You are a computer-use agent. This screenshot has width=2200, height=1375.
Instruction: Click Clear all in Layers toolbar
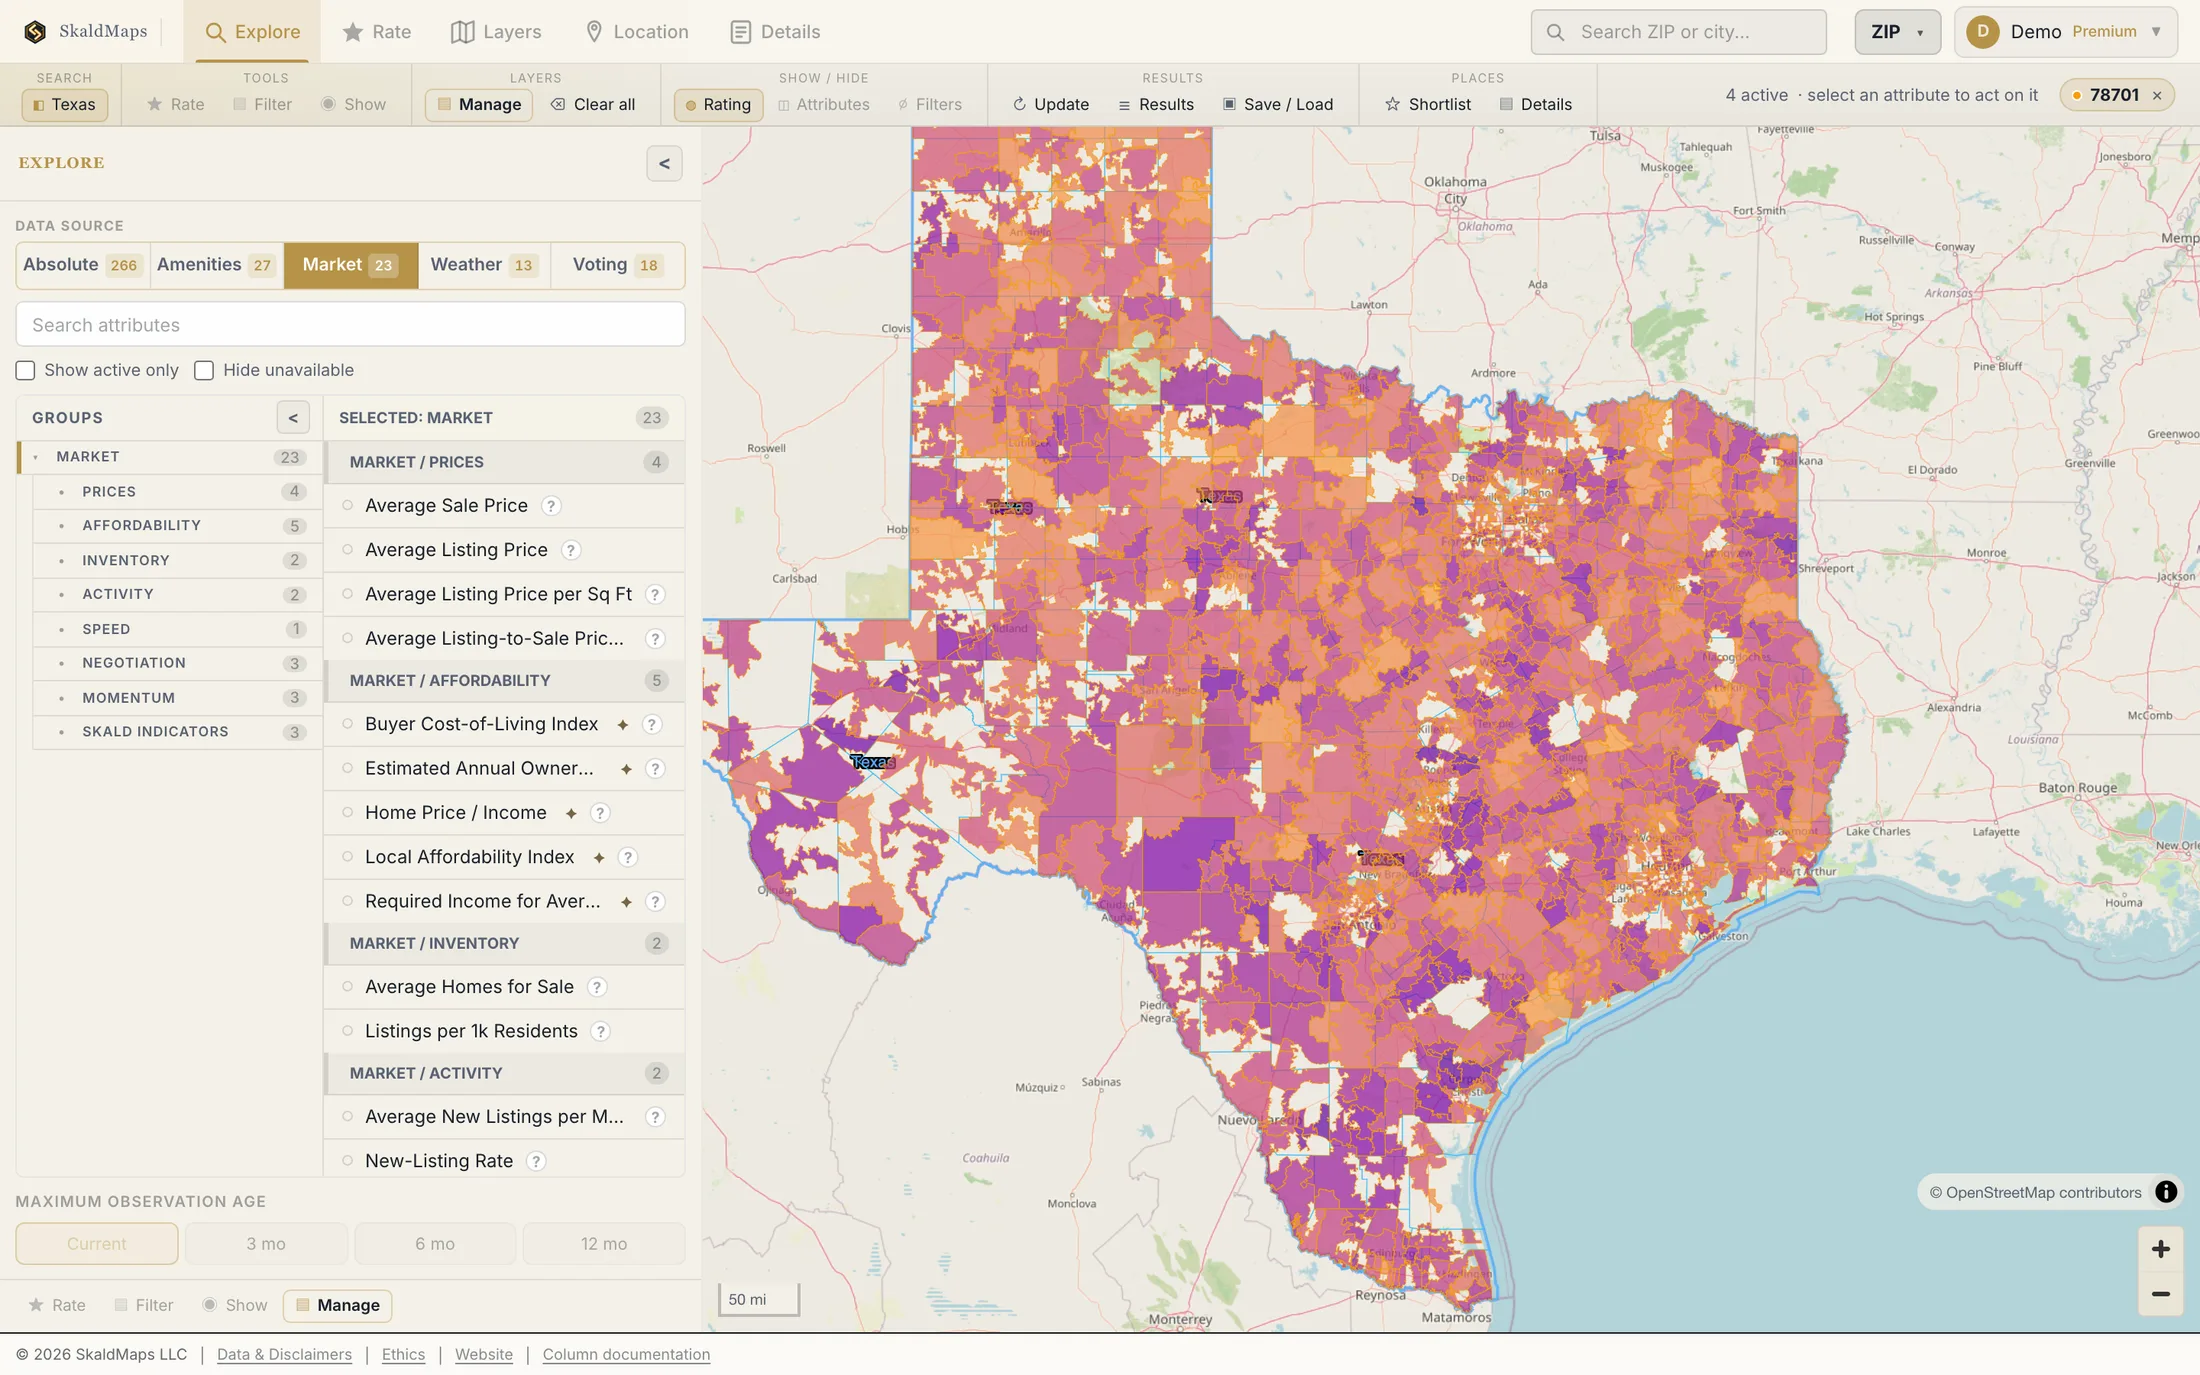[x=593, y=104]
